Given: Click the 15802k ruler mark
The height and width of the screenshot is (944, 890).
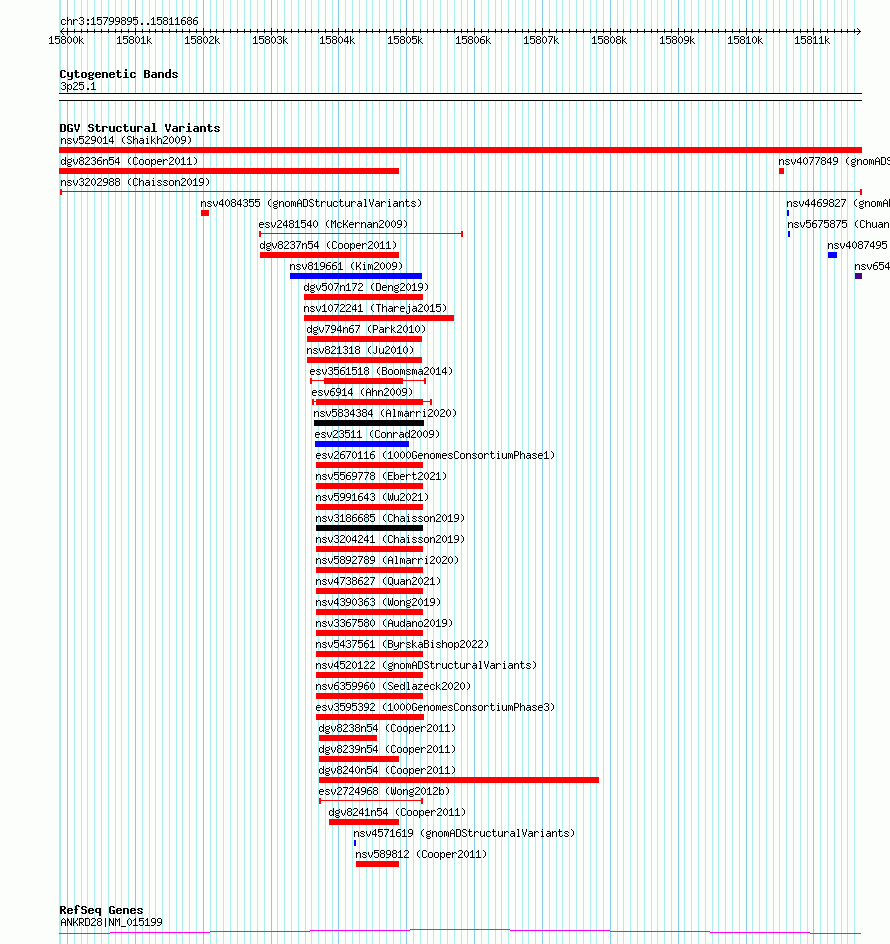Looking at the screenshot, I should [202, 40].
